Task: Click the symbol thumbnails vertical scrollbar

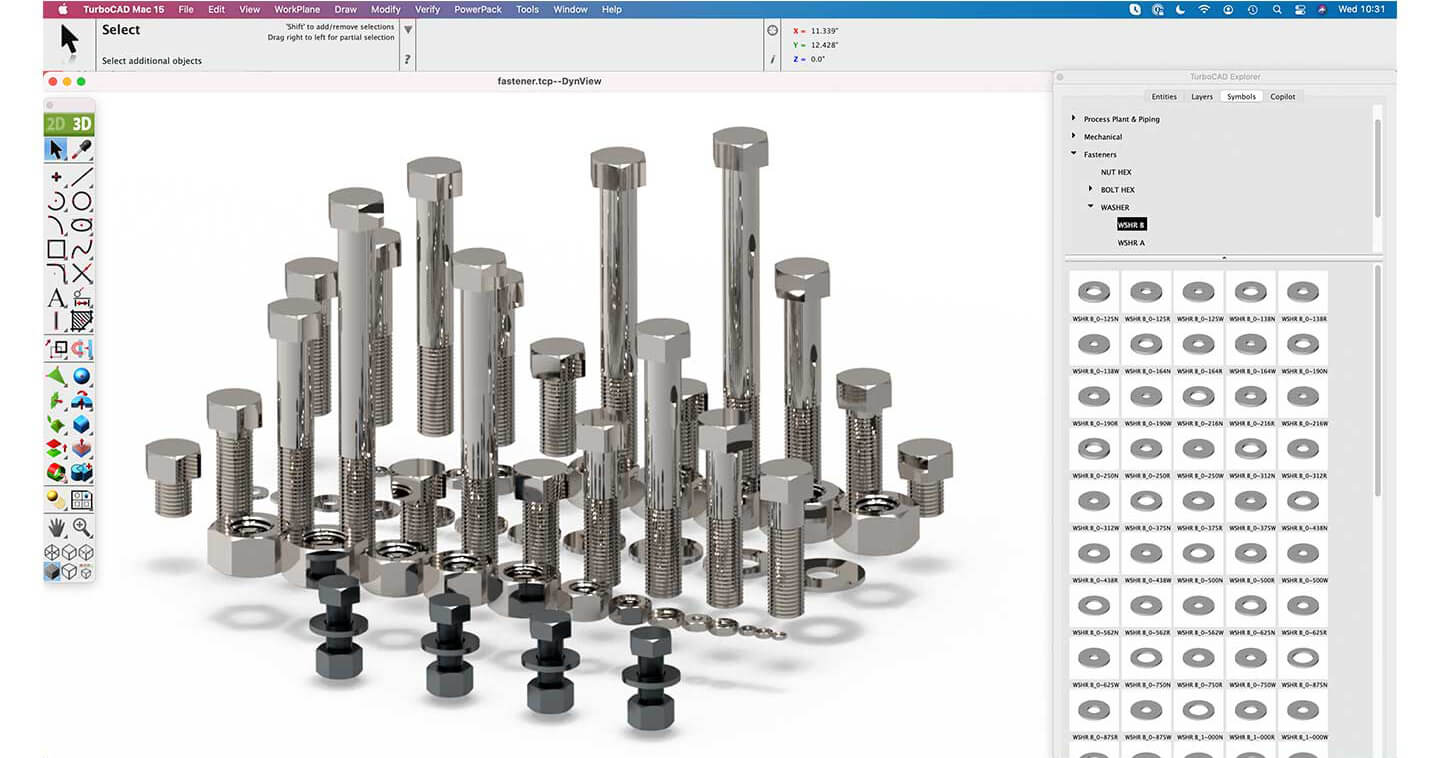Action: click(x=1378, y=380)
